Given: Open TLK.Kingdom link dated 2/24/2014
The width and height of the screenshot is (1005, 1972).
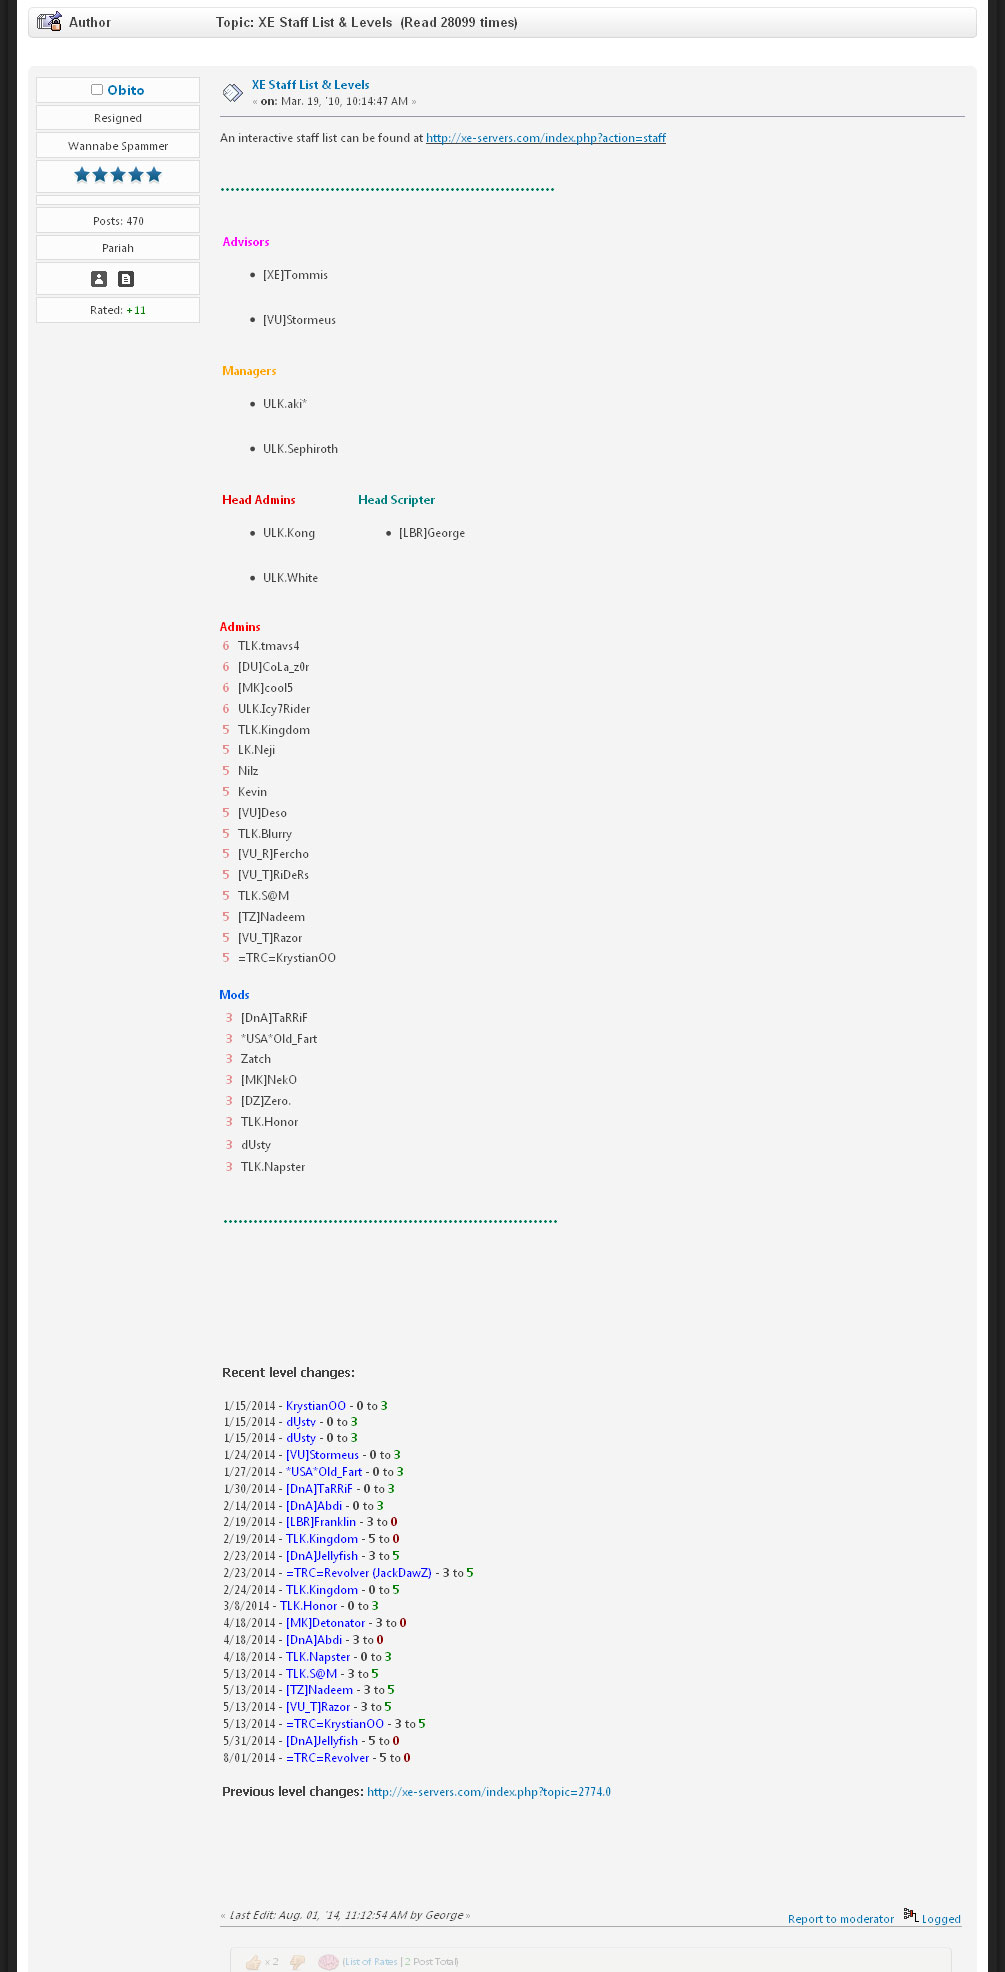Looking at the screenshot, I should point(322,1590).
